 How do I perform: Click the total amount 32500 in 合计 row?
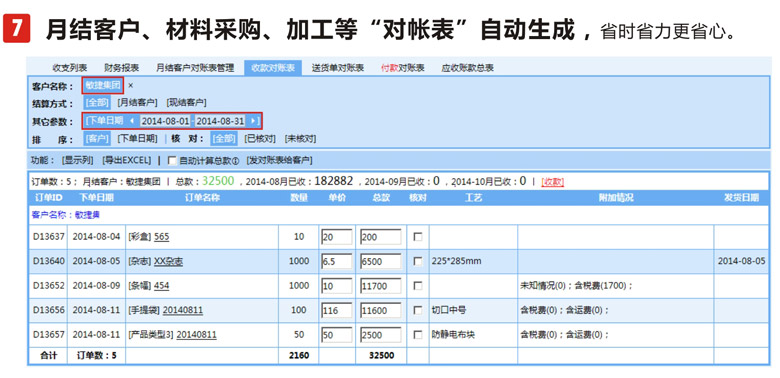(382, 355)
